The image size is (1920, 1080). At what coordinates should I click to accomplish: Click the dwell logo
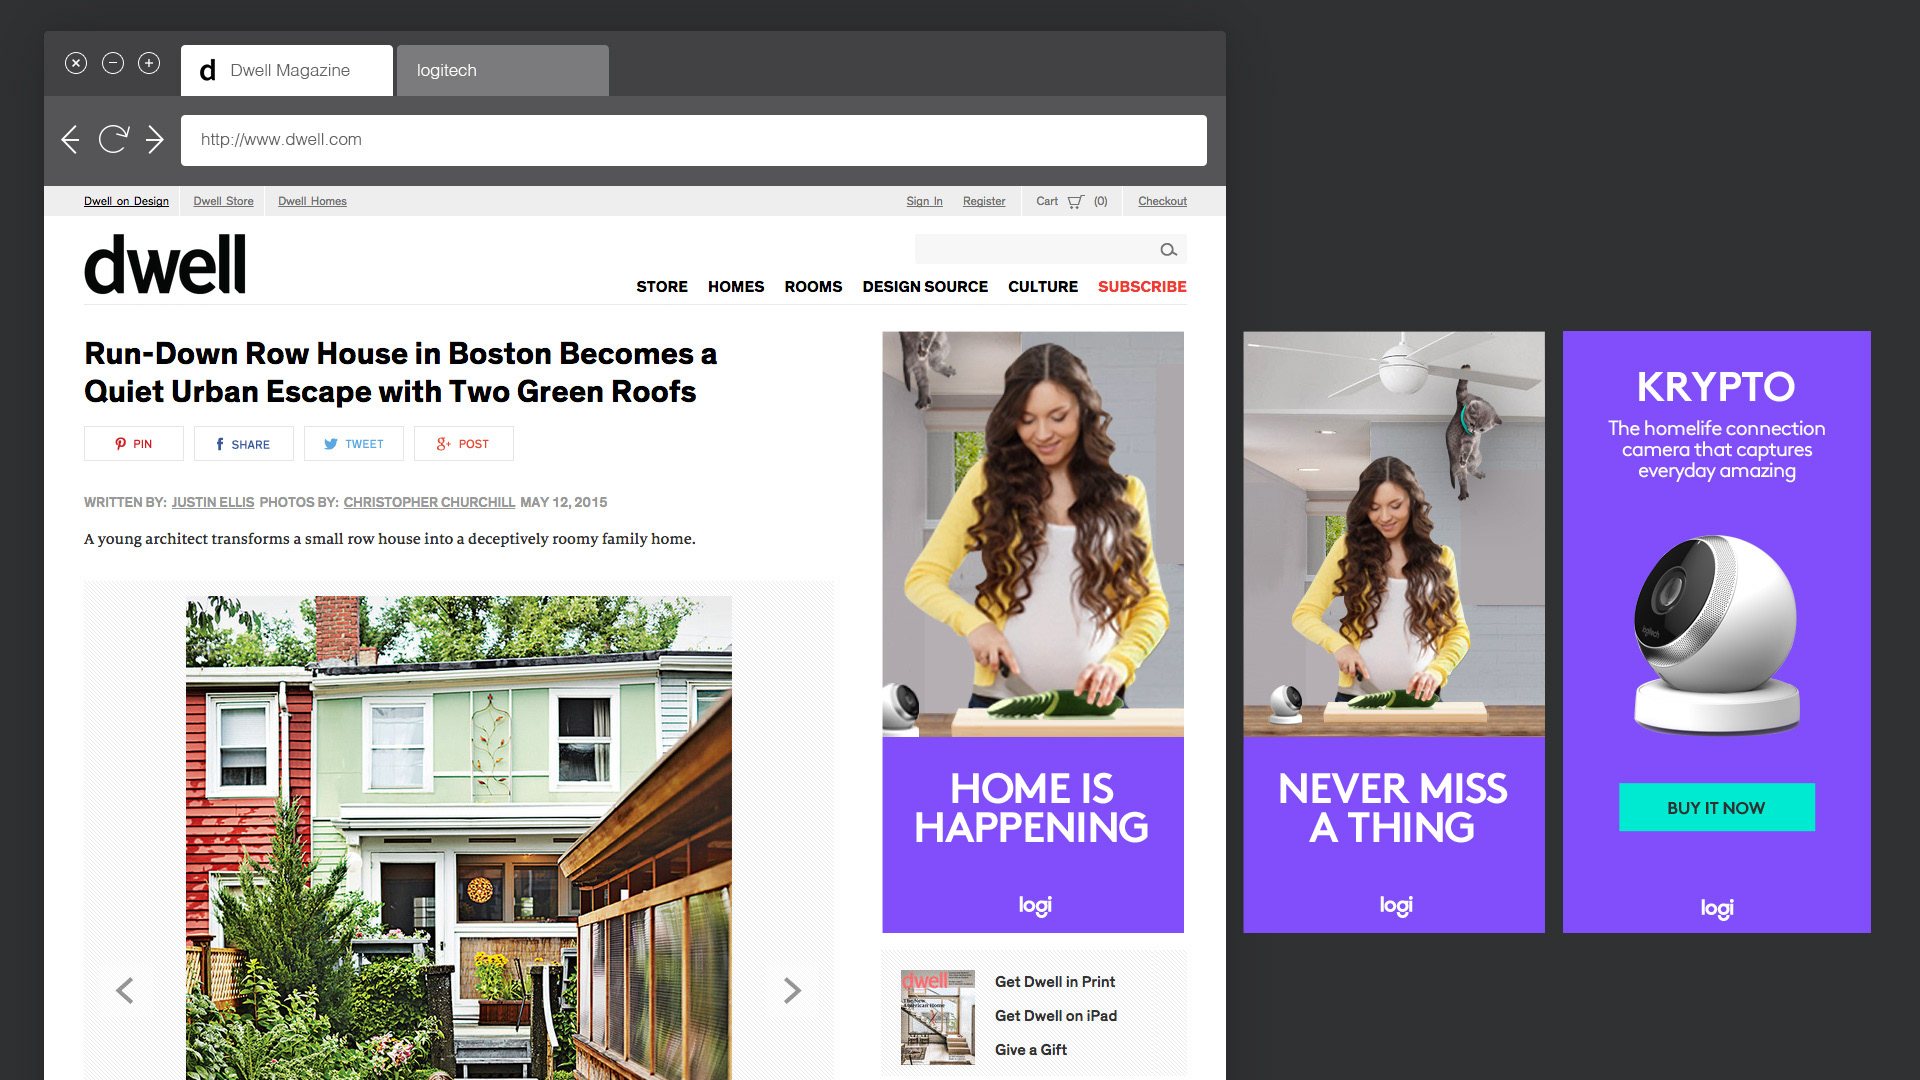[x=165, y=265]
